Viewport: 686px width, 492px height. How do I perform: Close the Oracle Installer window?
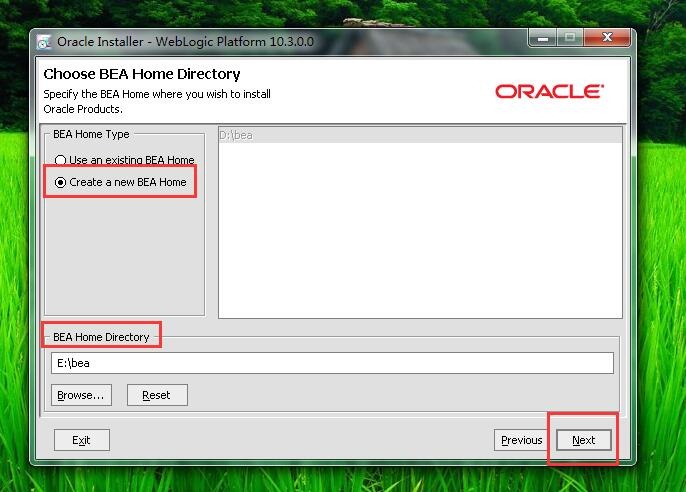tap(607, 38)
